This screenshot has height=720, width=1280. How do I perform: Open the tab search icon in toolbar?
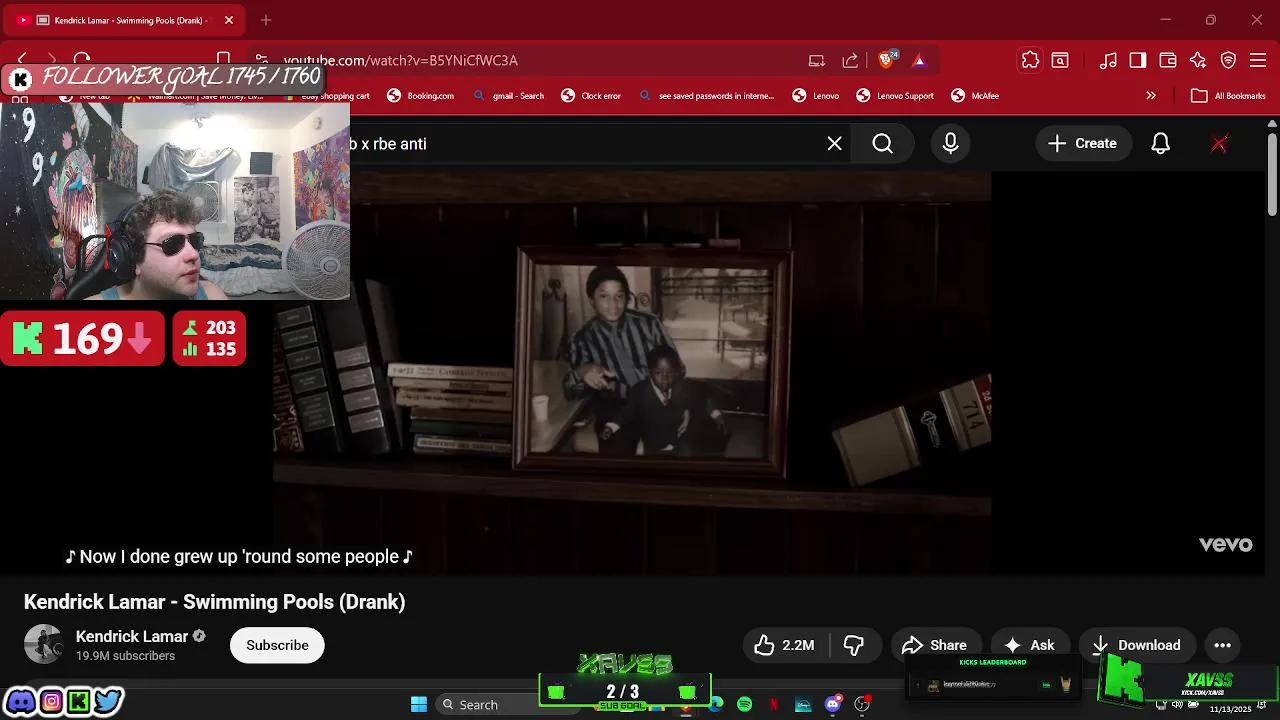click(x=1060, y=60)
